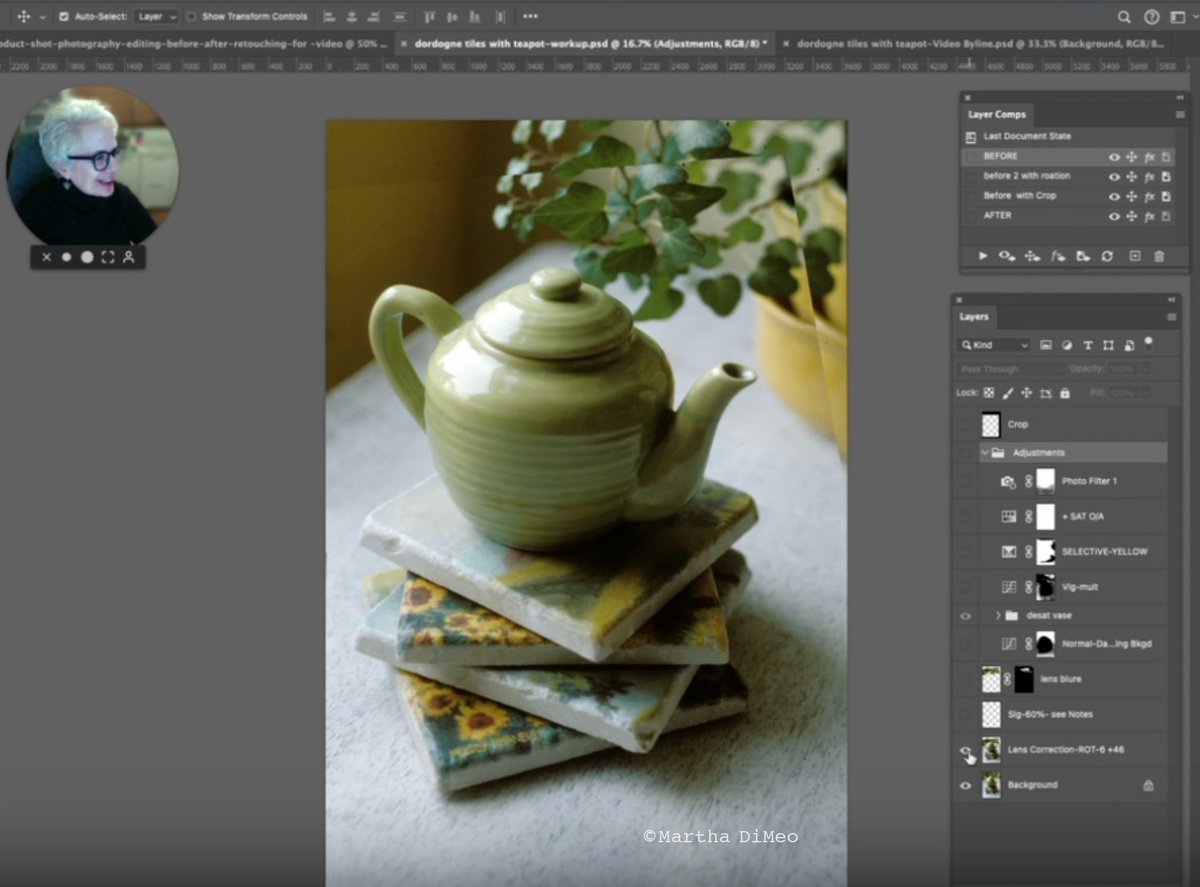Apply the AFTER layer comp checkbox
This screenshot has width=1200, height=887.
click(970, 216)
